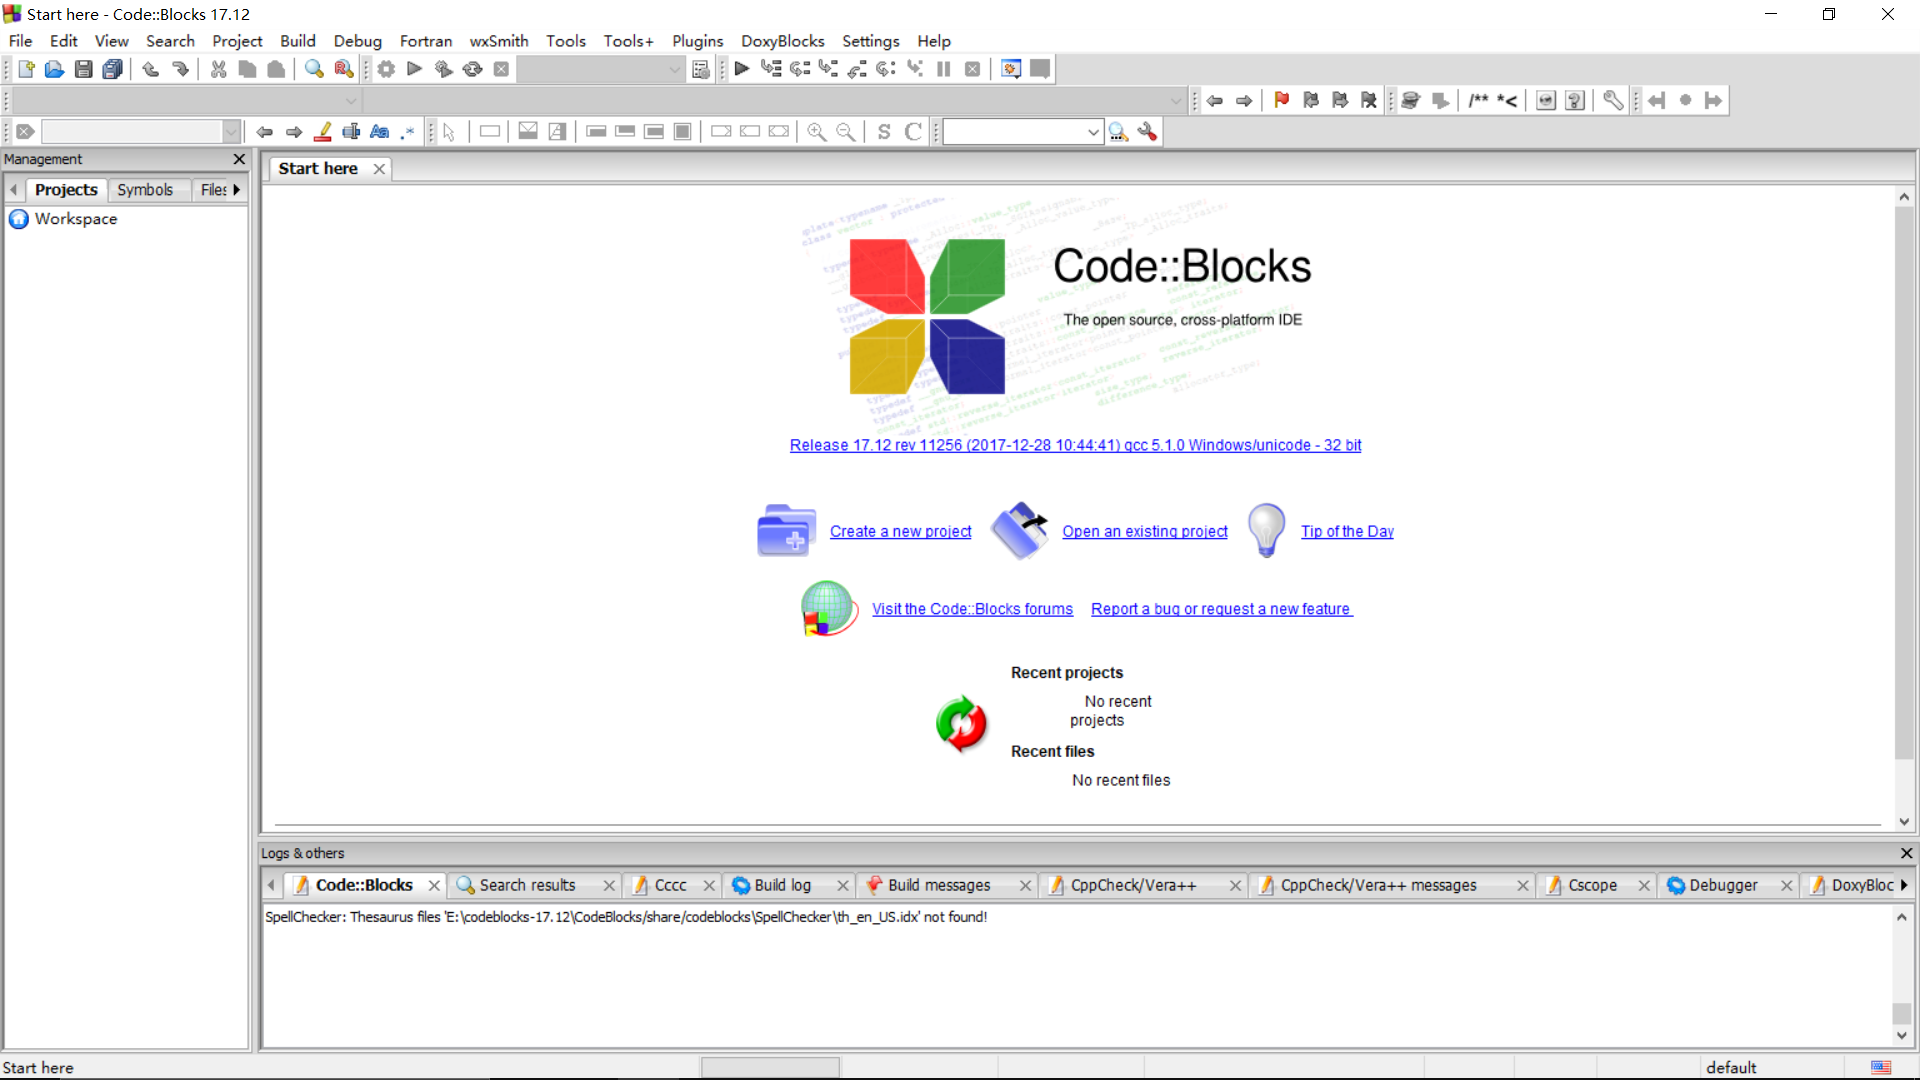Image resolution: width=1920 pixels, height=1080 pixels.
Task: Click the Cut scissors icon
Action: coord(218,69)
